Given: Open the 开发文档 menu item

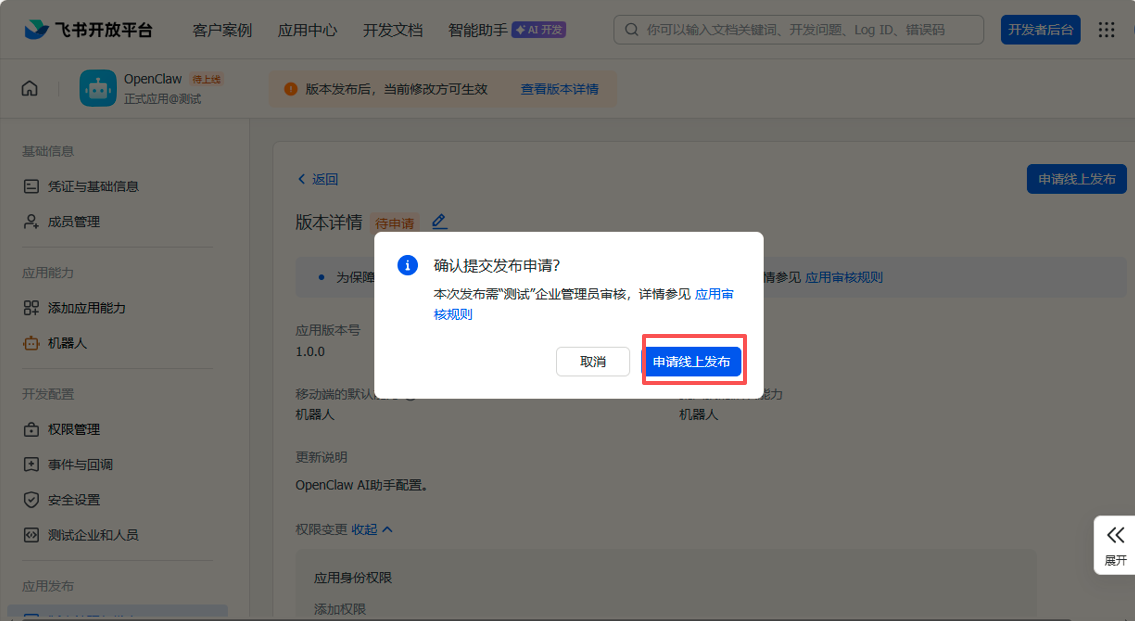Looking at the screenshot, I should (392, 29).
